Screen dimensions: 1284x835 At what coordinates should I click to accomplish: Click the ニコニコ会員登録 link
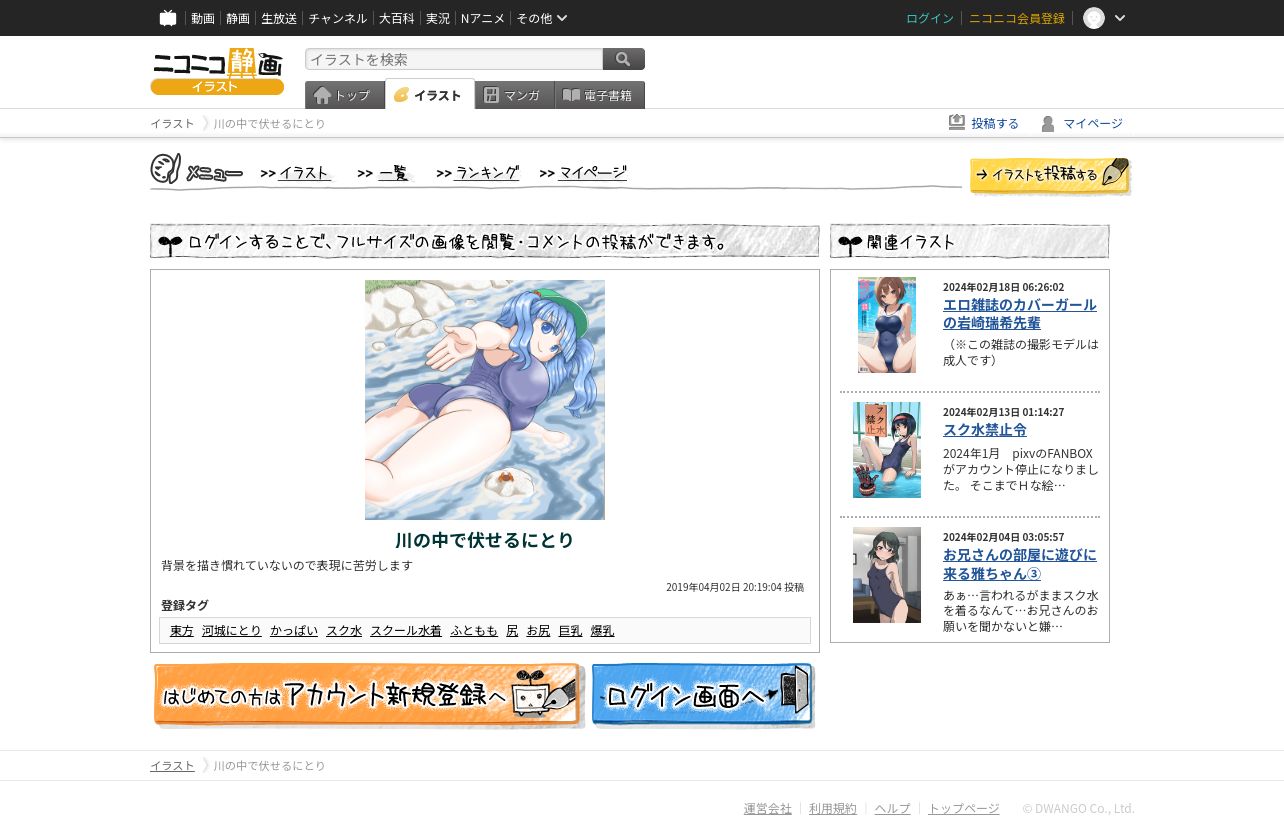1017,18
